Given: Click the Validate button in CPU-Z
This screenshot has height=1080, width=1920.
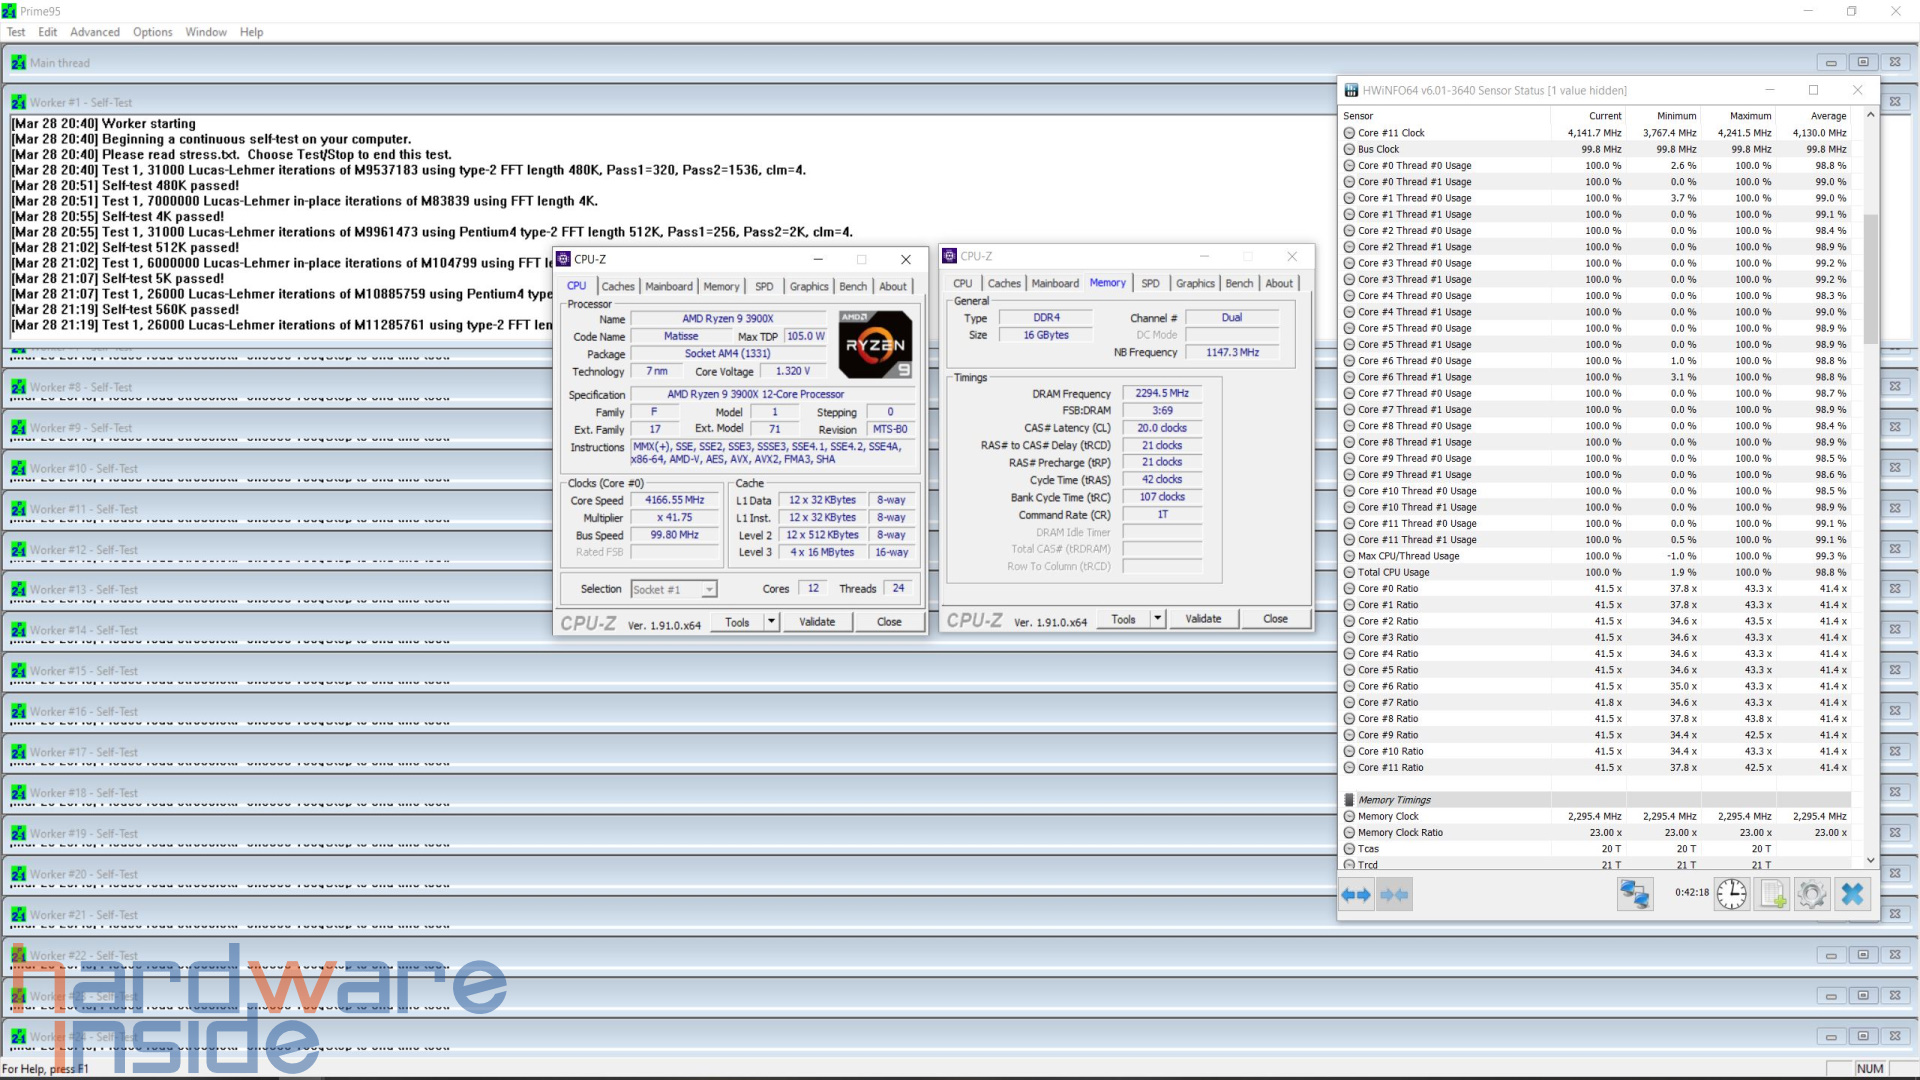Looking at the screenshot, I should [x=816, y=620].
